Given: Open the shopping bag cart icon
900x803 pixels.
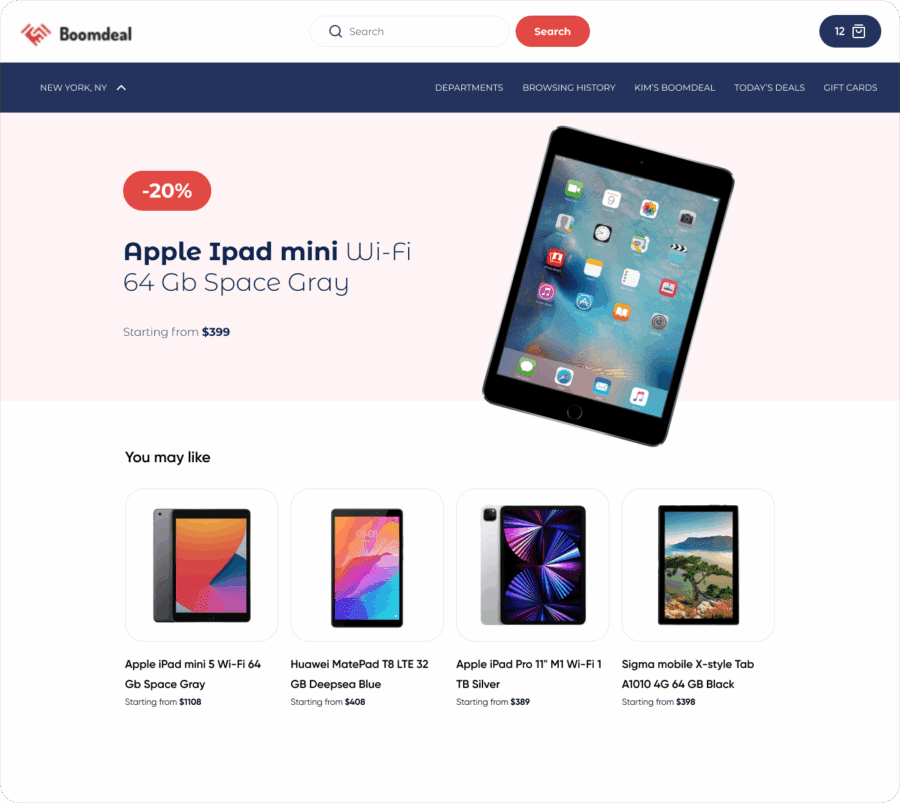Looking at the screenshot, I should (x=859, y=31).
